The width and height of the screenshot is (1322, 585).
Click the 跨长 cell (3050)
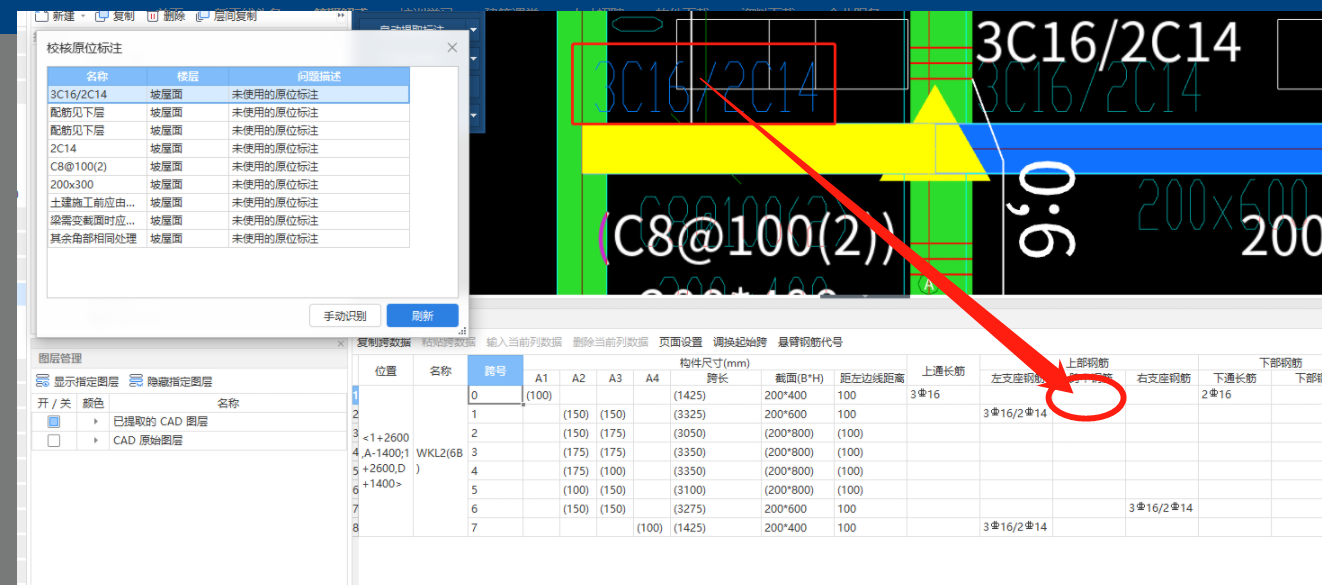pyautogui.click(x=715, y=433)
